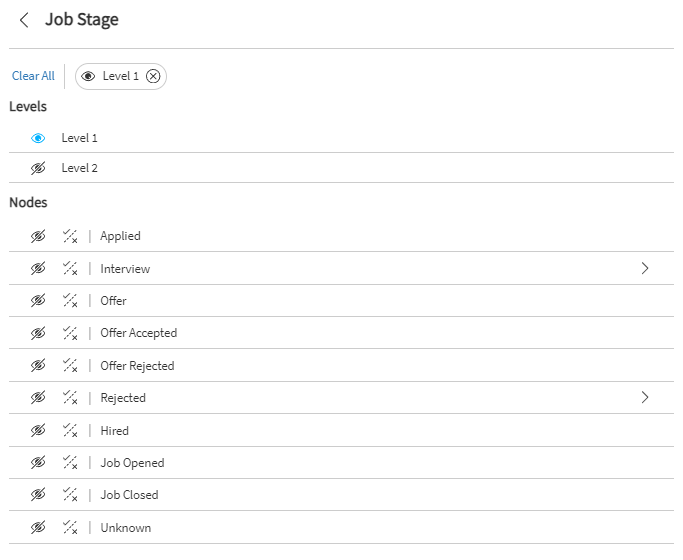Toggle visibility of the Applied node
The image size is (683, 560).
click(38, 236)
